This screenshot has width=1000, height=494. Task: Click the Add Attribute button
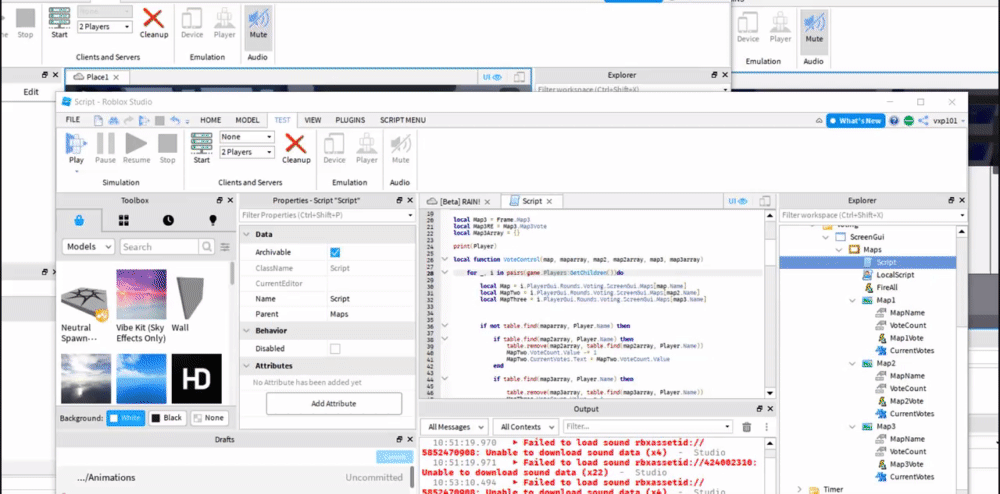(334, 403)
